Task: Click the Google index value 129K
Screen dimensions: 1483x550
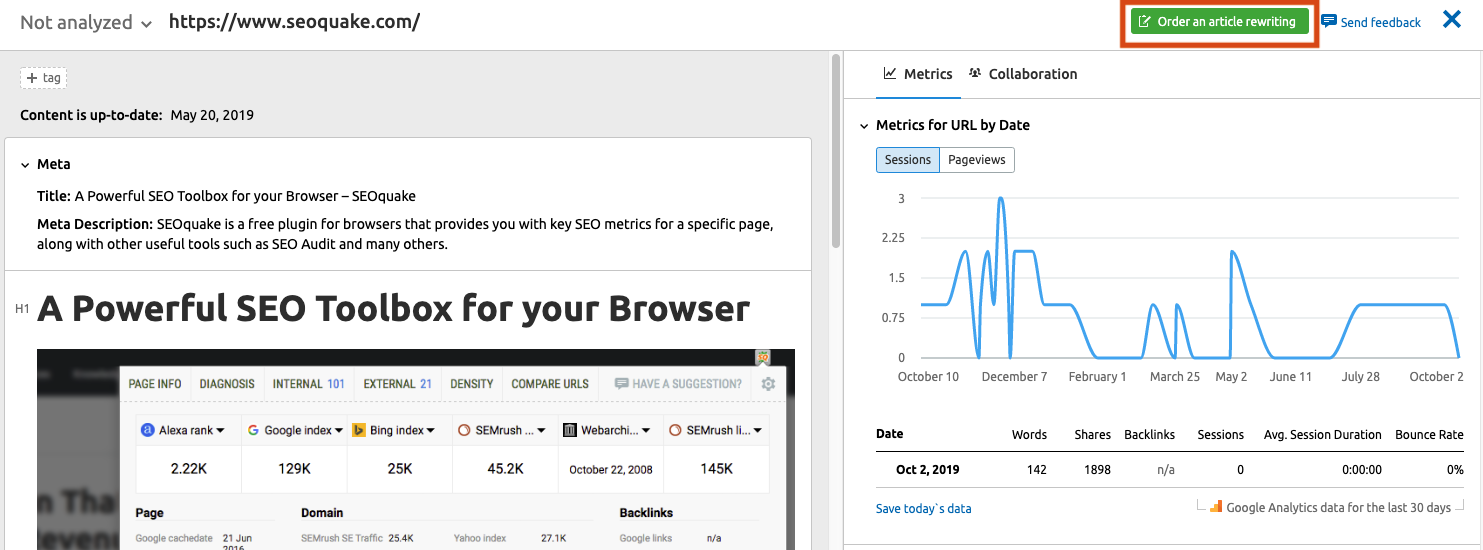Action: (x=293, y=468)
